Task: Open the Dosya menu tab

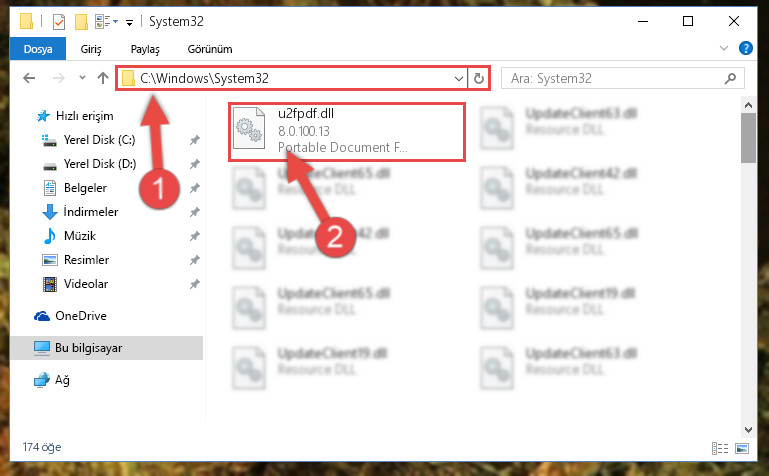Action: [38, 49]
